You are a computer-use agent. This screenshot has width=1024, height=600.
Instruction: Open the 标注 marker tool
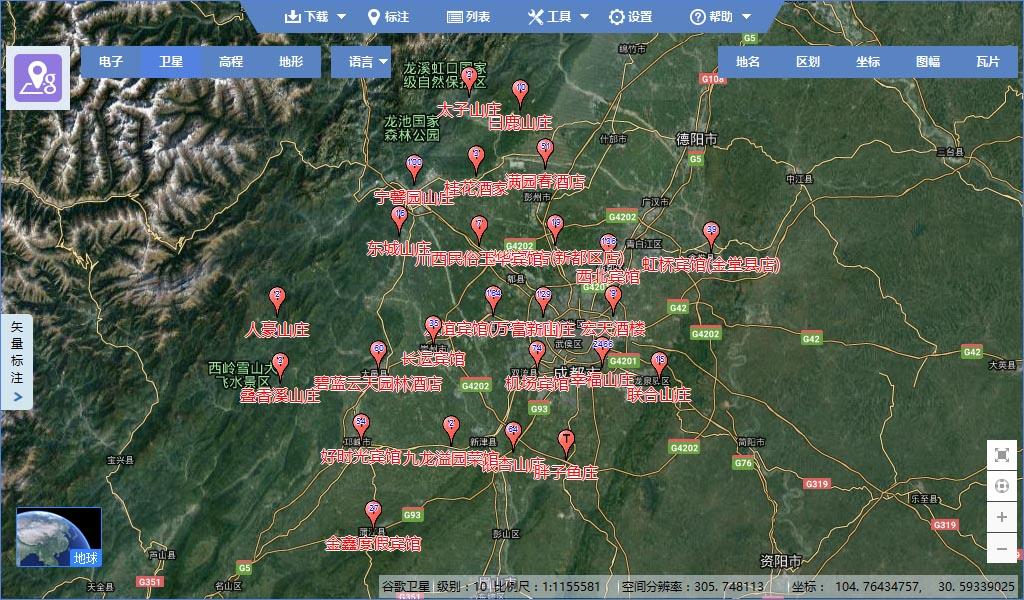(x=388, y=17)
